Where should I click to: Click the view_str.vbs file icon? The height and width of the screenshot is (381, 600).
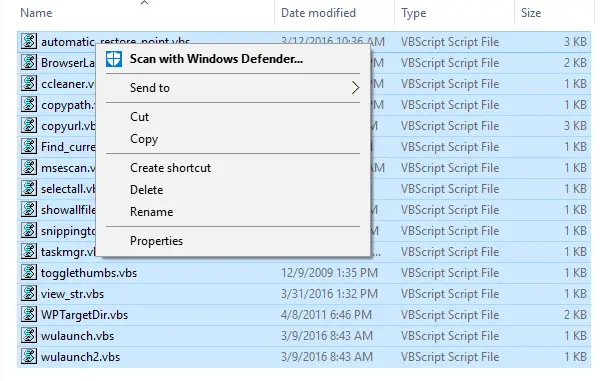tap(29, 294)
